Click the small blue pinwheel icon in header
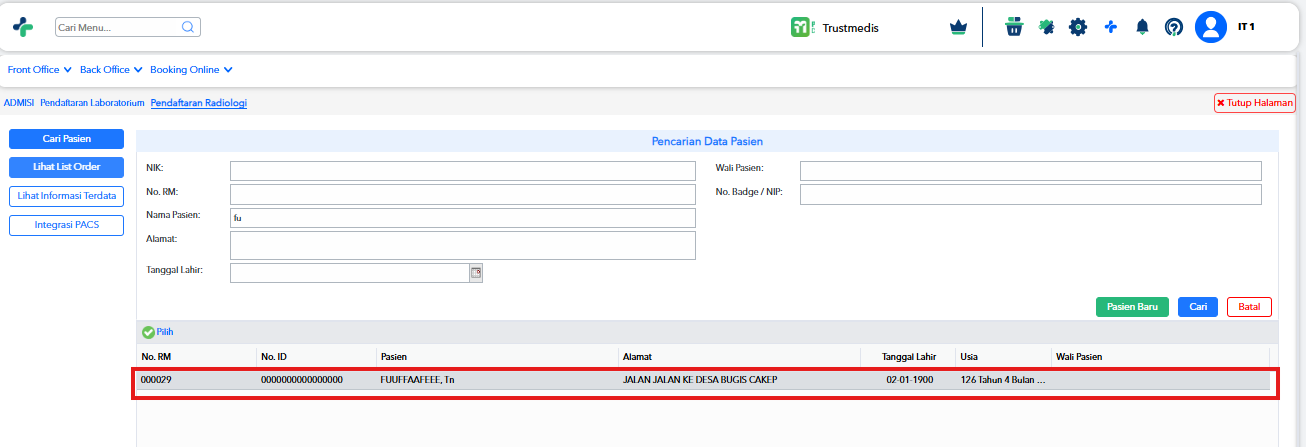This screenshot has width=1306, height=447. [1110, 27]
